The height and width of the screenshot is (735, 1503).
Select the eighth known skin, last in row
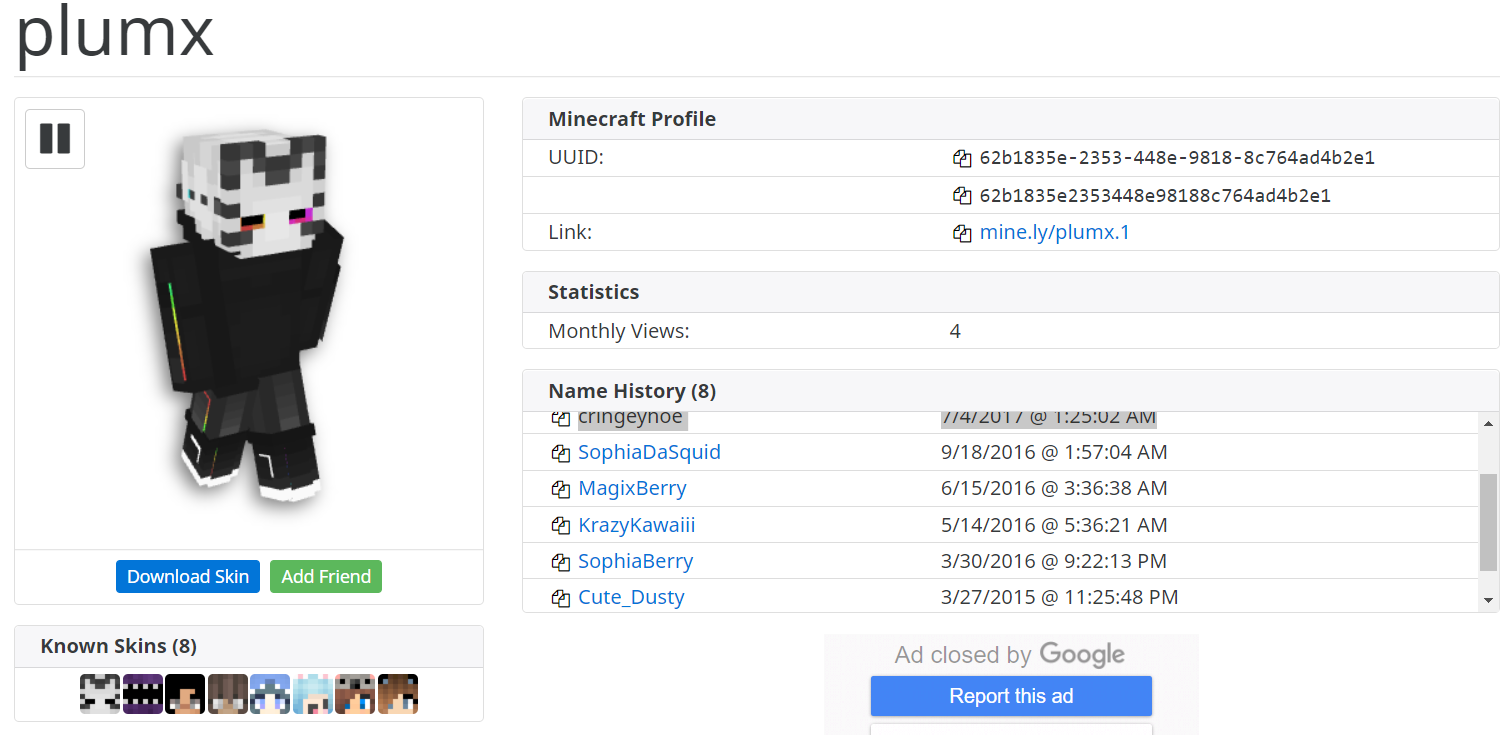click(x=398, y=694)
